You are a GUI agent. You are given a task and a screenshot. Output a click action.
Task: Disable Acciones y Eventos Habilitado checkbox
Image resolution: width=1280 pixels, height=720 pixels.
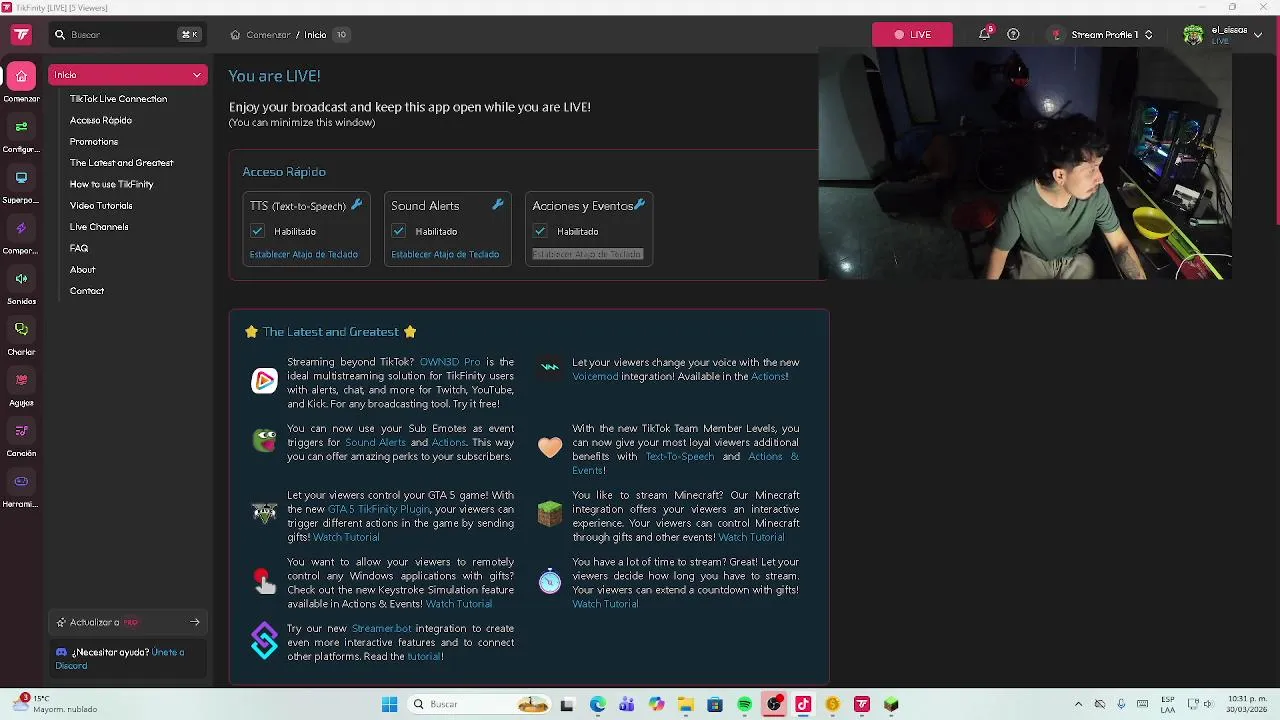(x=540, y=231)
